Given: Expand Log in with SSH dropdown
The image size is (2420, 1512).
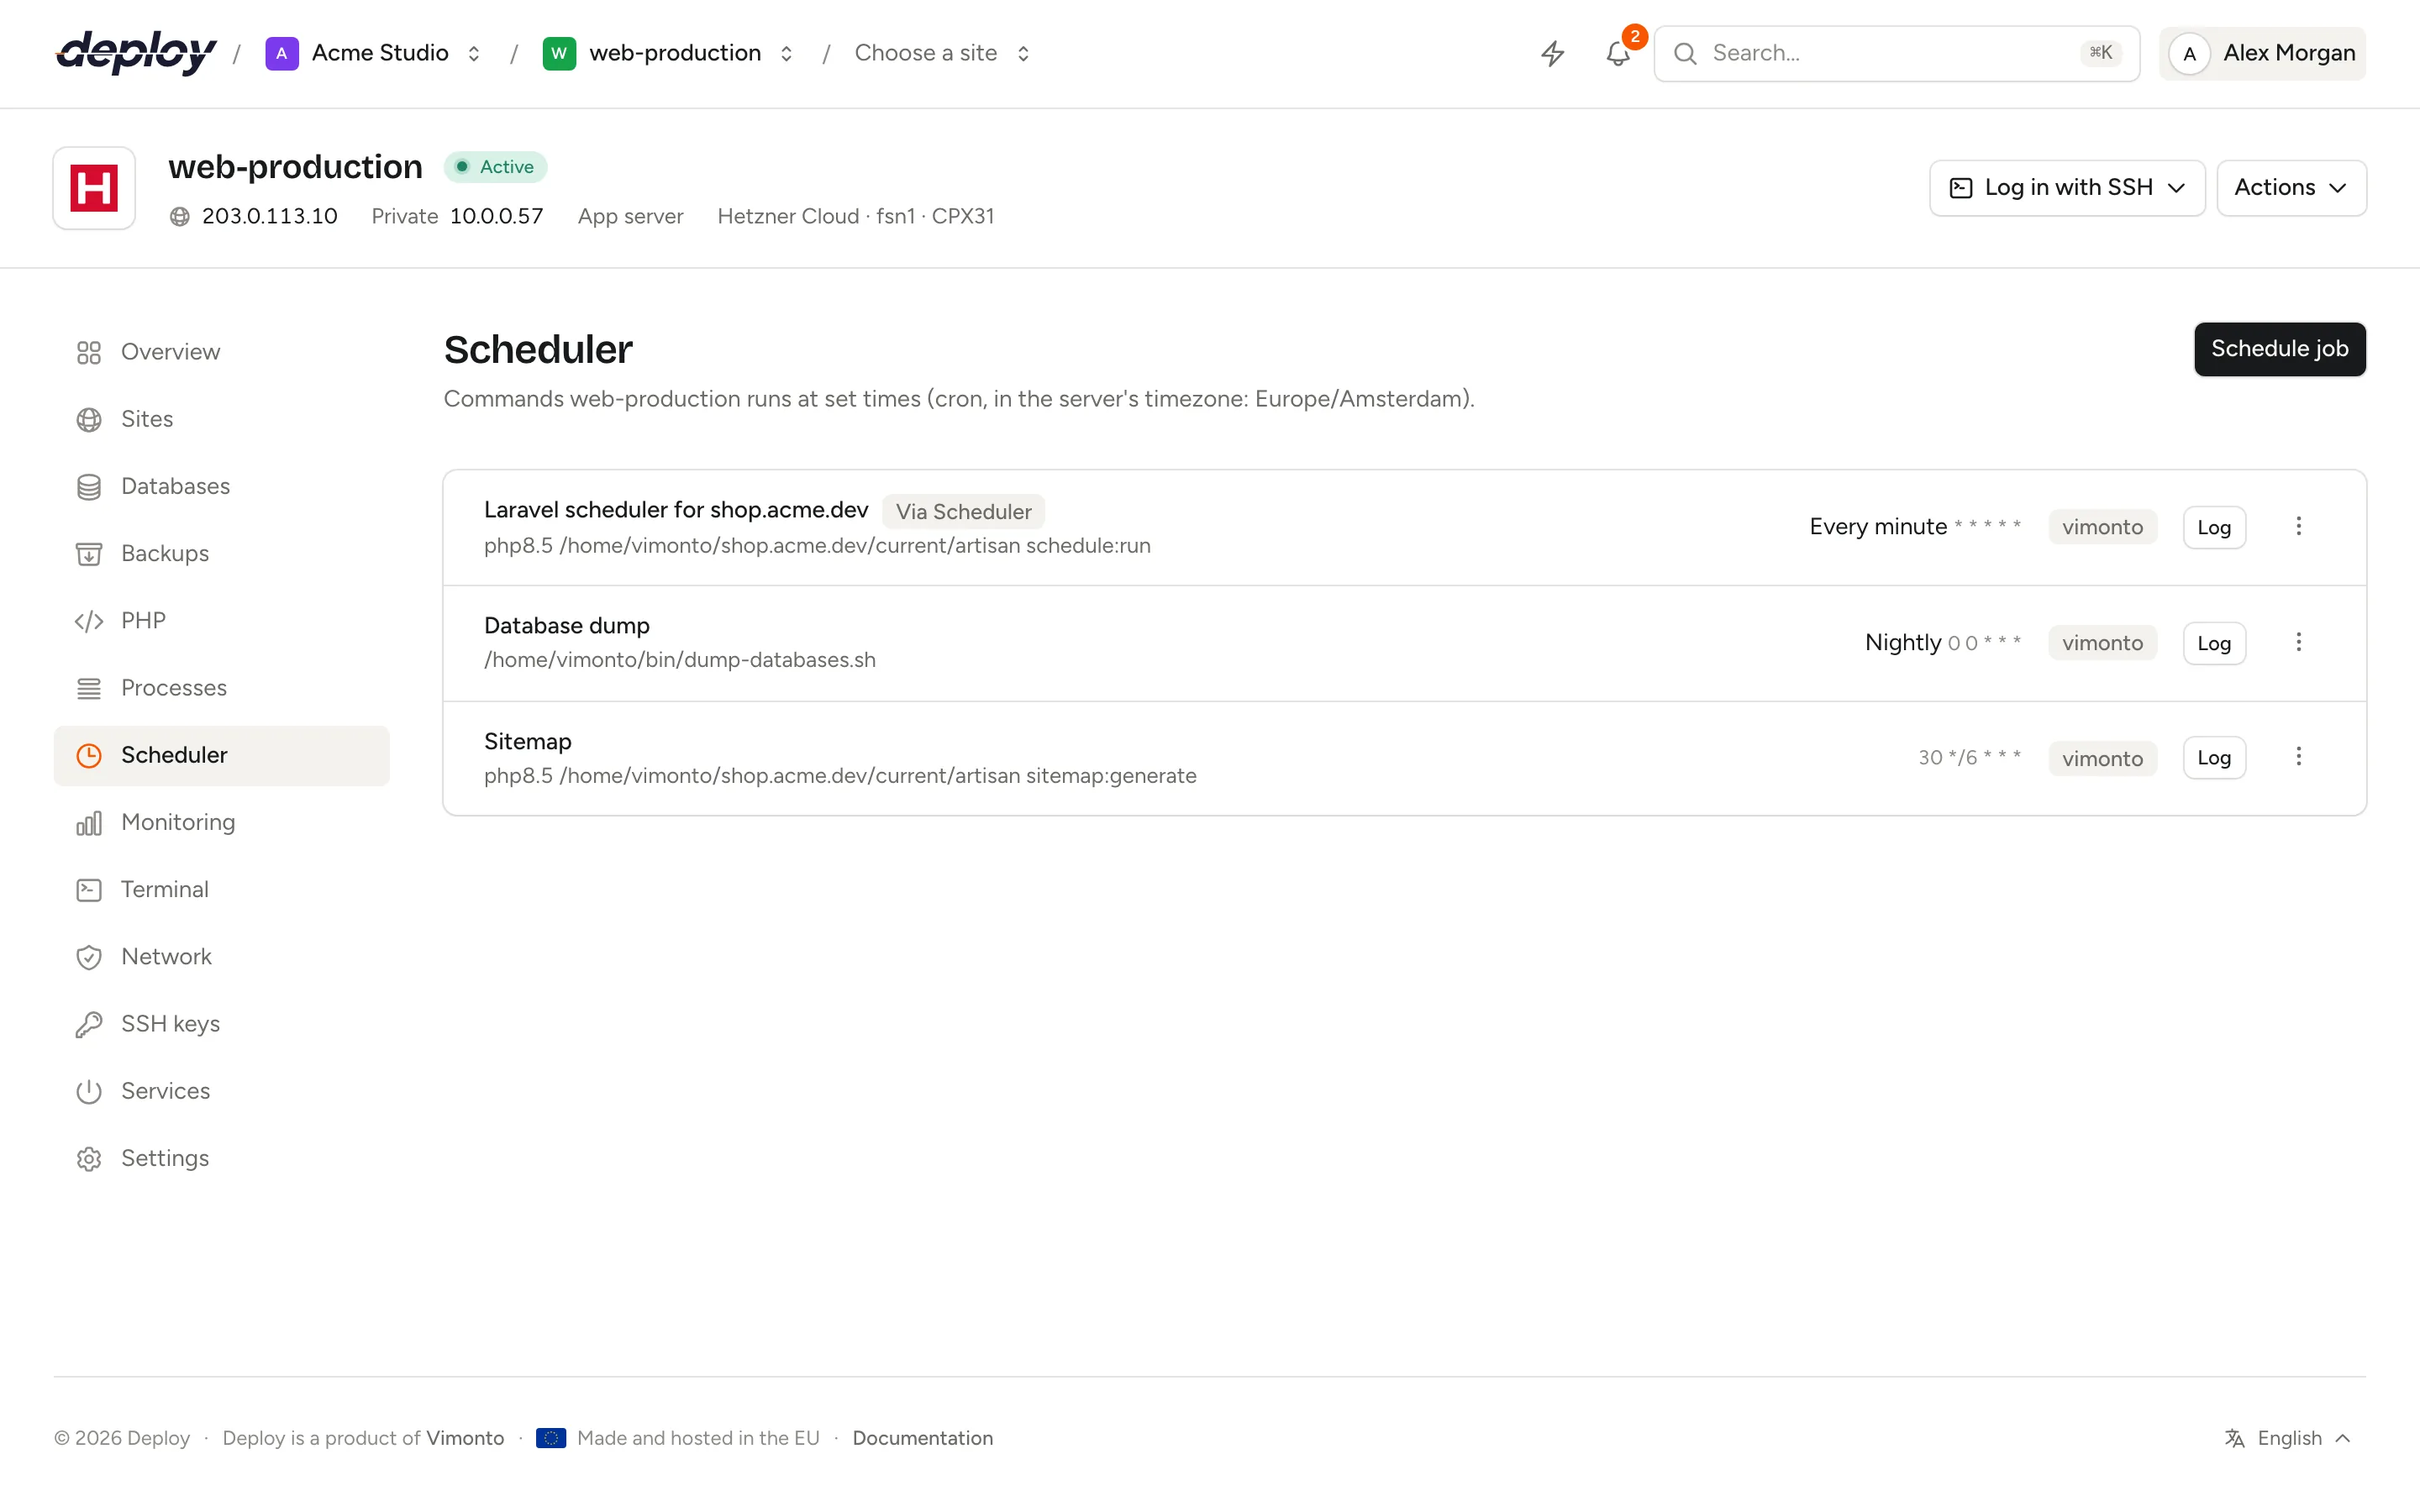Looking at the screenshot, I should click(x=2067, y=188).
